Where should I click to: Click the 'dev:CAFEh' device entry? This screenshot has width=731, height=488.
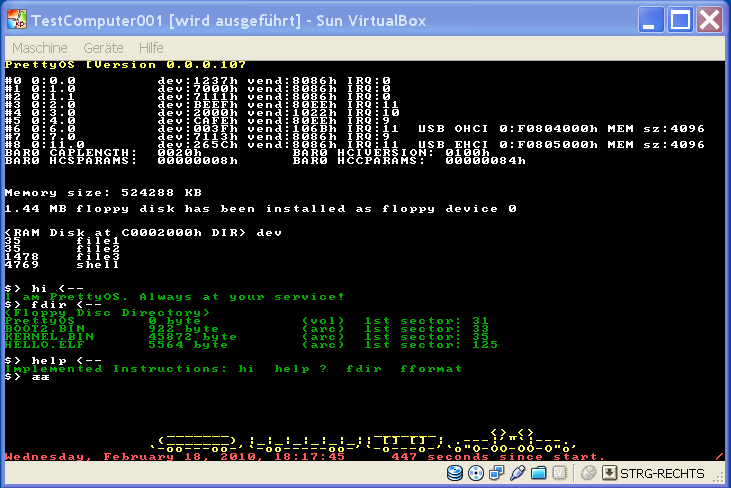click(x=198, y=120)
